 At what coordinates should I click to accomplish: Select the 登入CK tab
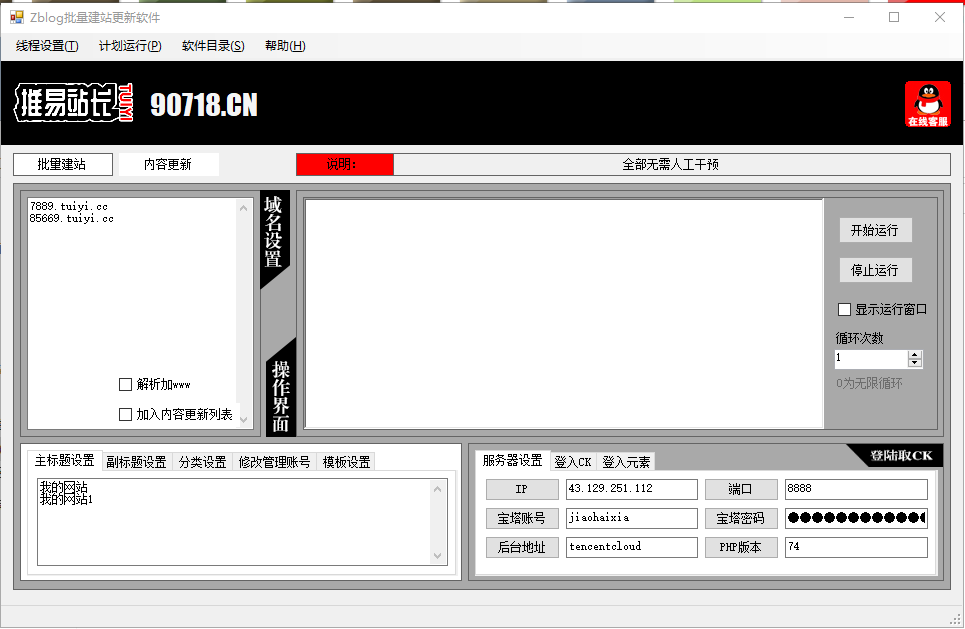572,462
